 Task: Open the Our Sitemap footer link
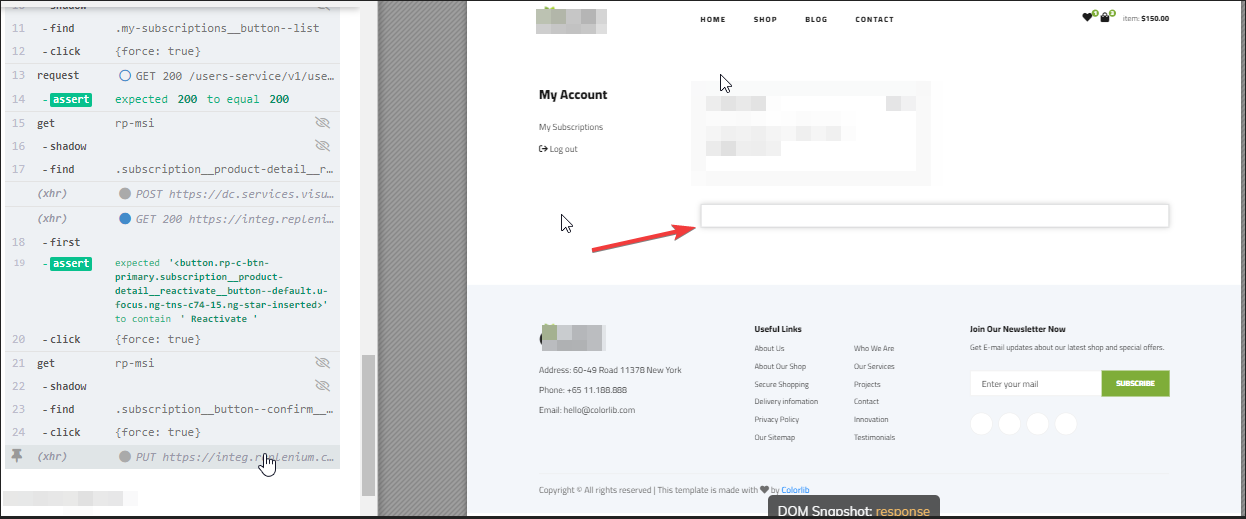(x=775, y=437)
